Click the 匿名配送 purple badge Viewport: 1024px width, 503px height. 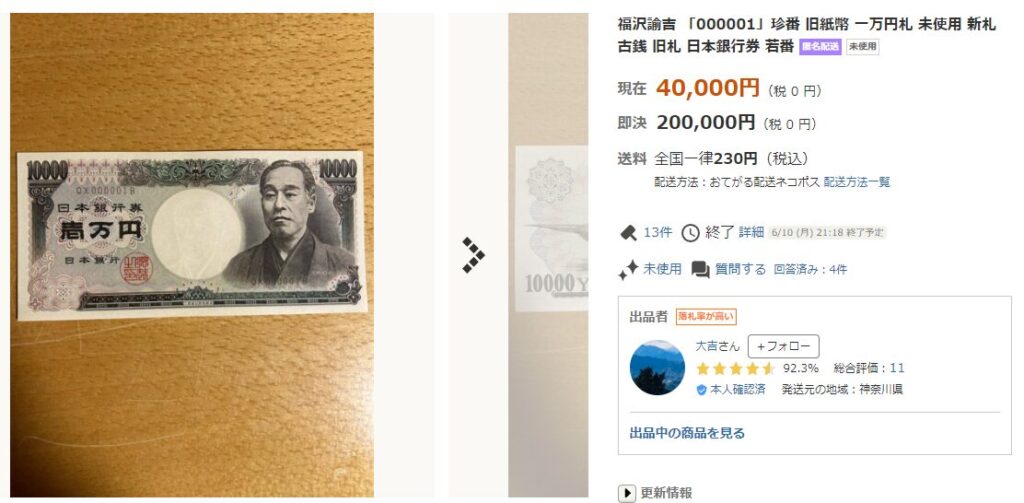tap(820, 46)
